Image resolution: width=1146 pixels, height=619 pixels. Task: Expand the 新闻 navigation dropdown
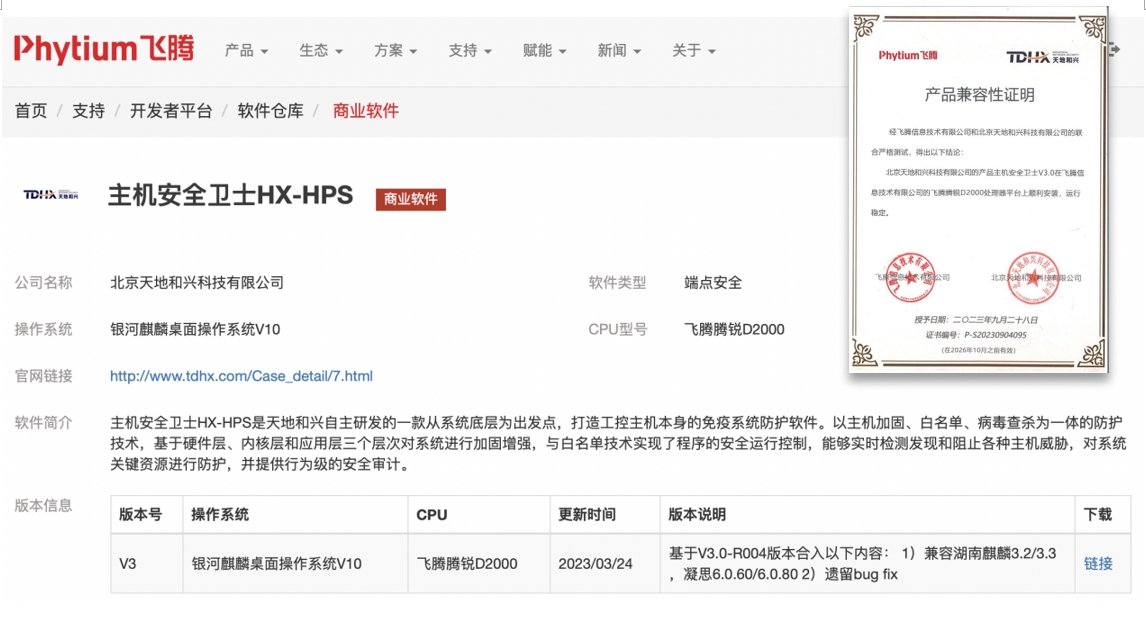click(x=619, y=50)
